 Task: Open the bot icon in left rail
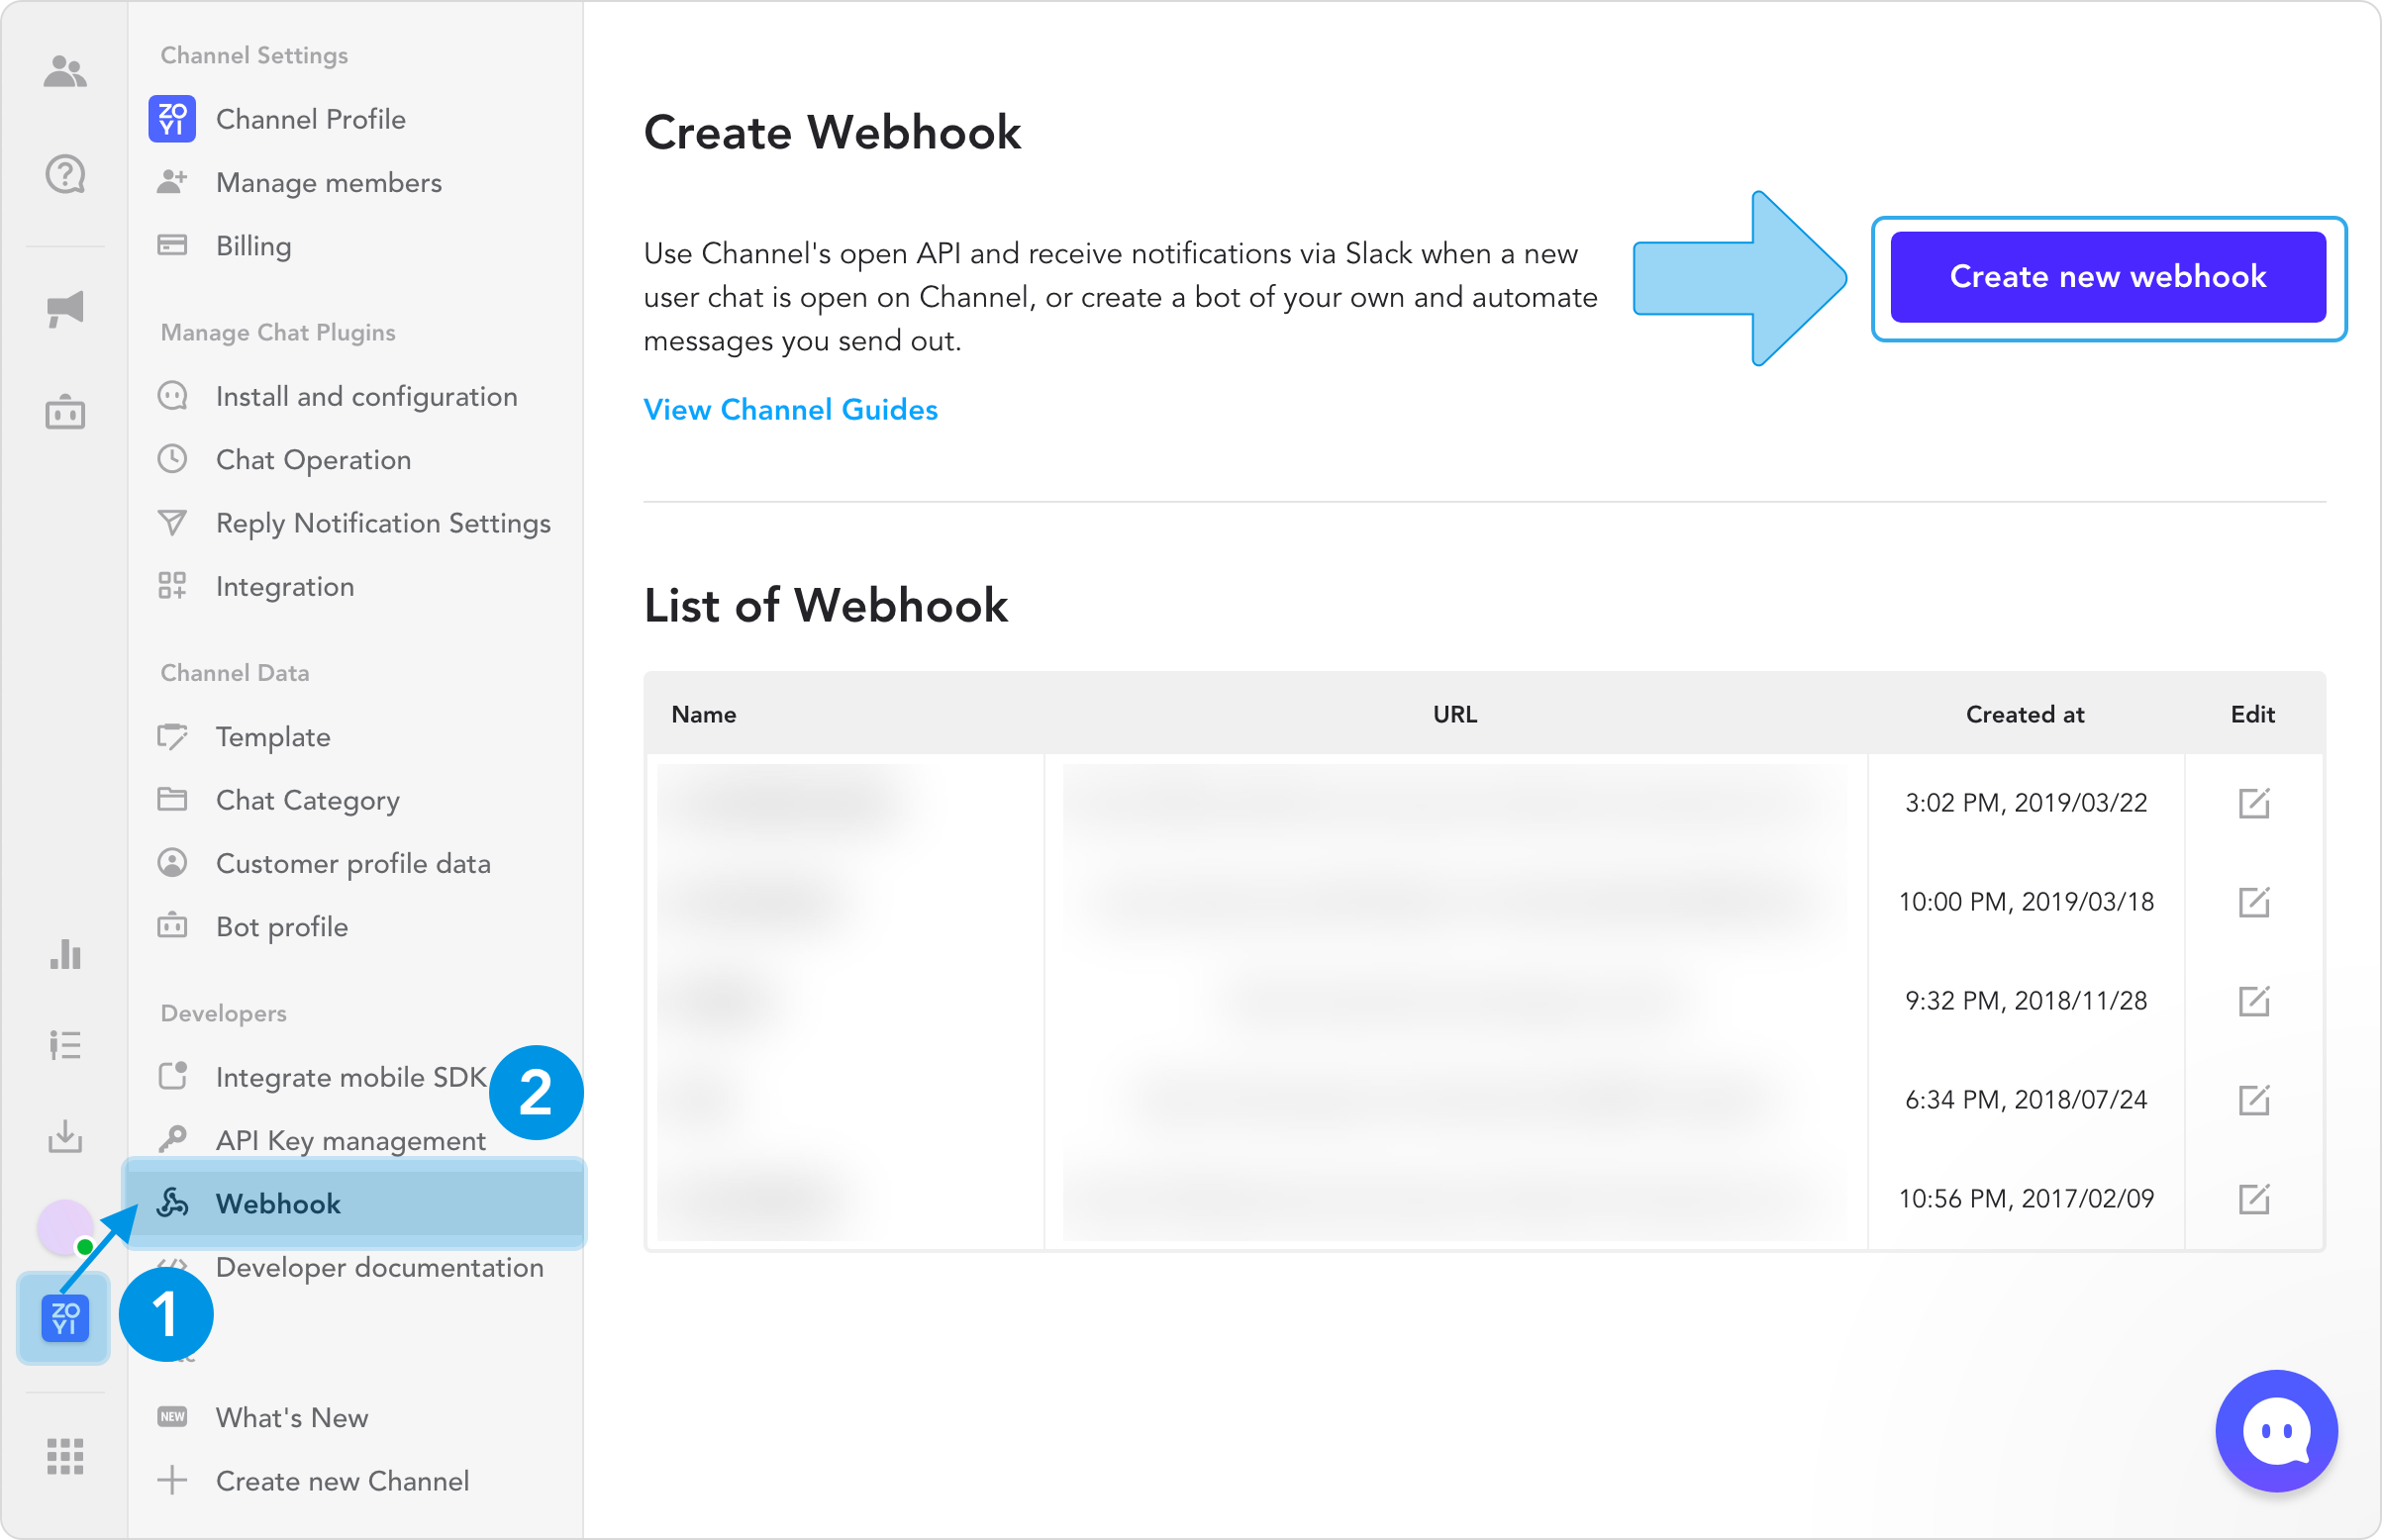[x=65, y=411]
